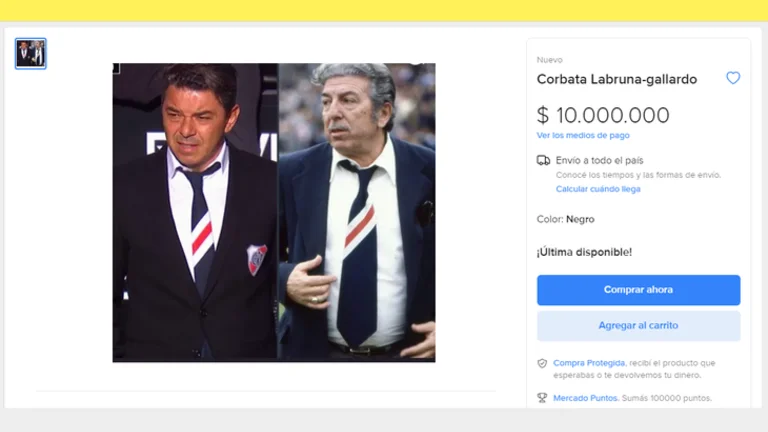
Task: Click the $ 10.000.000 price
Action: point(603,115)
